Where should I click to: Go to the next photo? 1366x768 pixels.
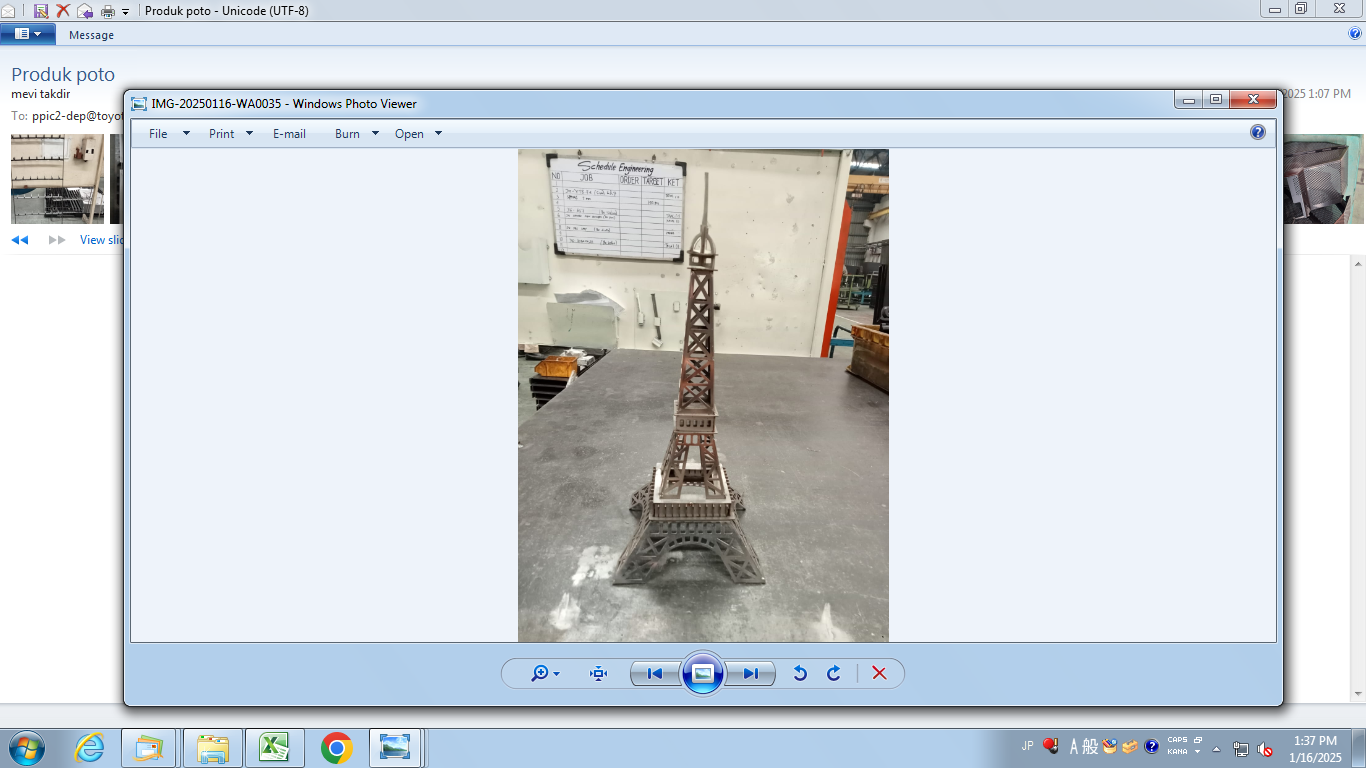click(750, 673)
